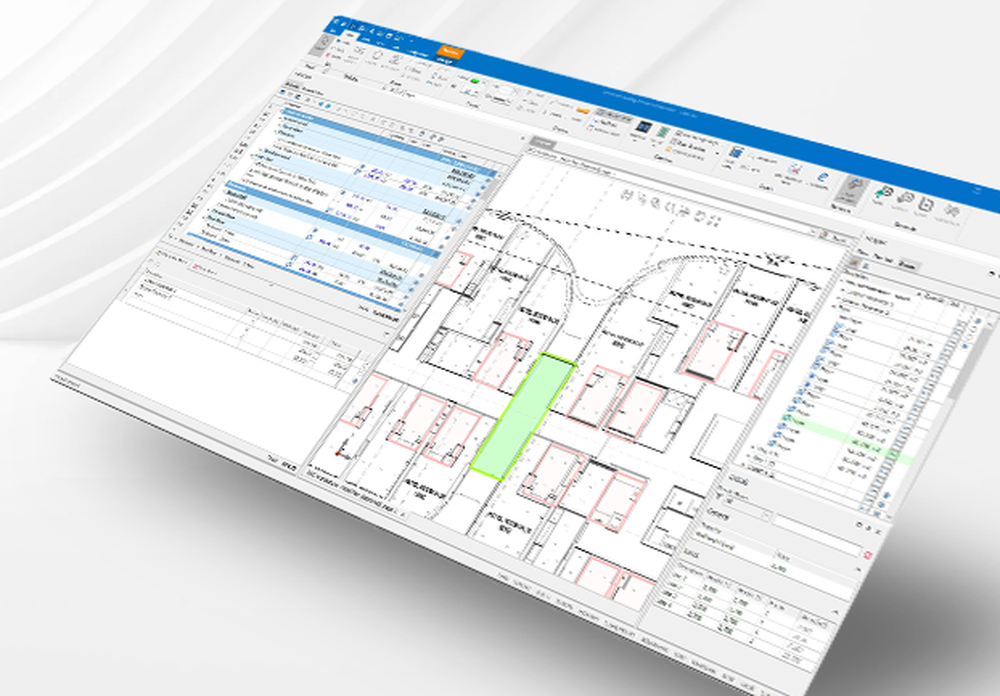Click the green striped hatch icon
The image size is (1000, 696).
coord(662,133)
